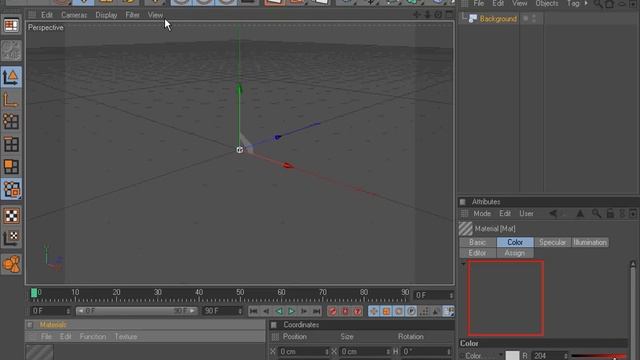Open viewport Edit menu
The height and width of the screenshot is (360, 640).
[47, 15]
